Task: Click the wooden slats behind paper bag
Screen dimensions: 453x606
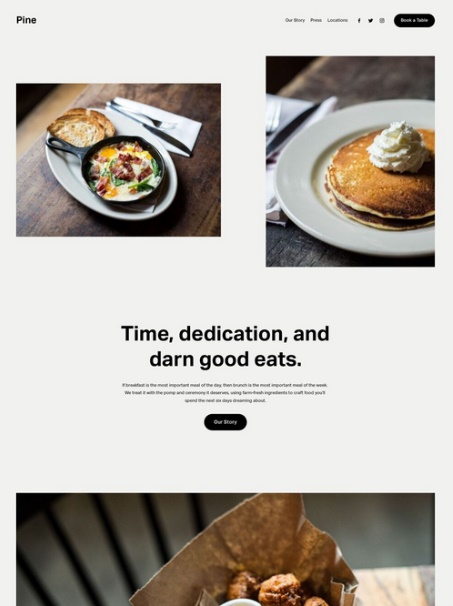Action: point(97,549)
